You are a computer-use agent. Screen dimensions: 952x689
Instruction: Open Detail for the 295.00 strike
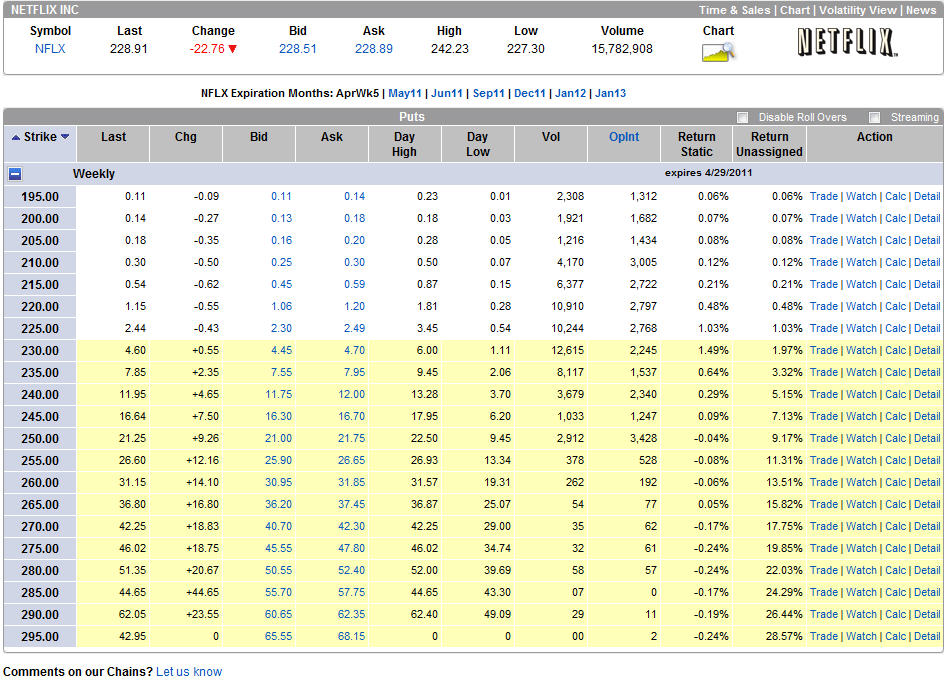[x=927, y=636]
